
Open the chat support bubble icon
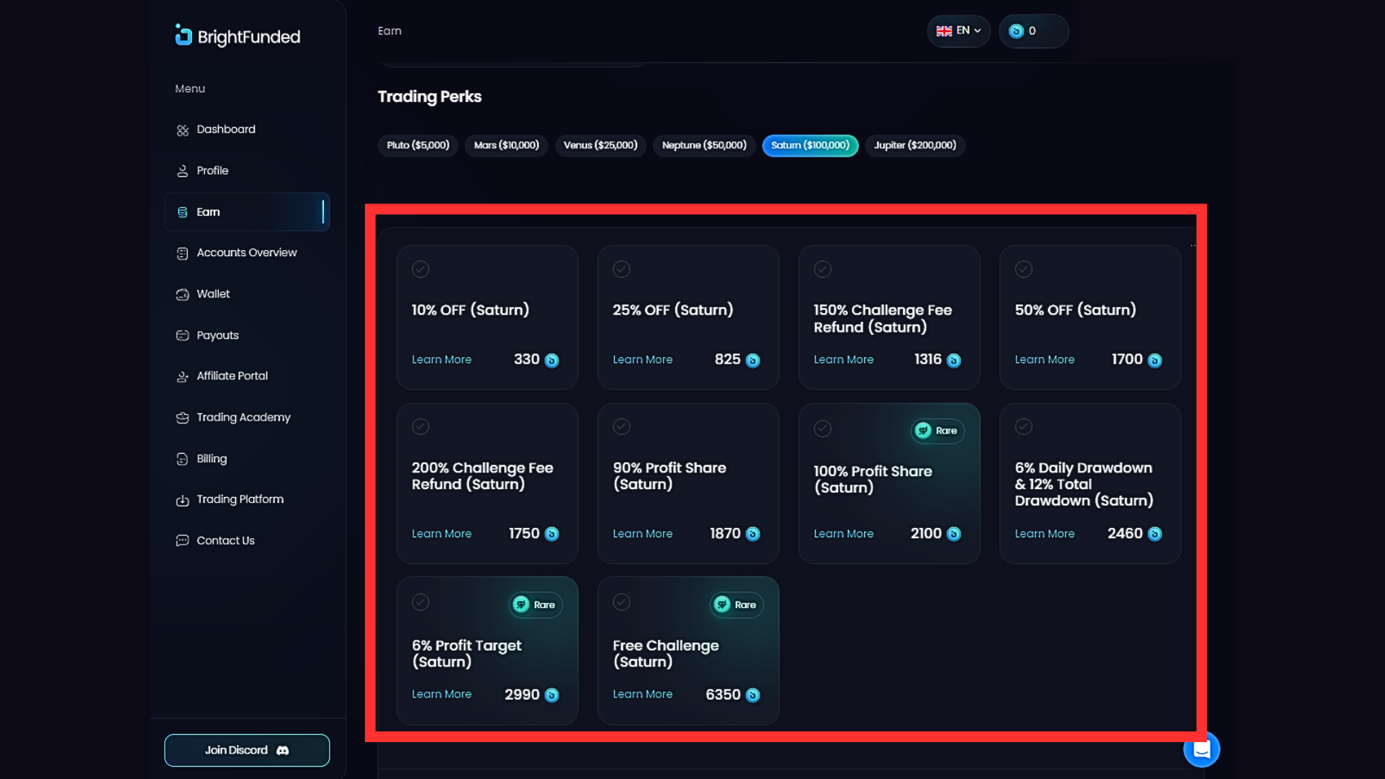1201,749
